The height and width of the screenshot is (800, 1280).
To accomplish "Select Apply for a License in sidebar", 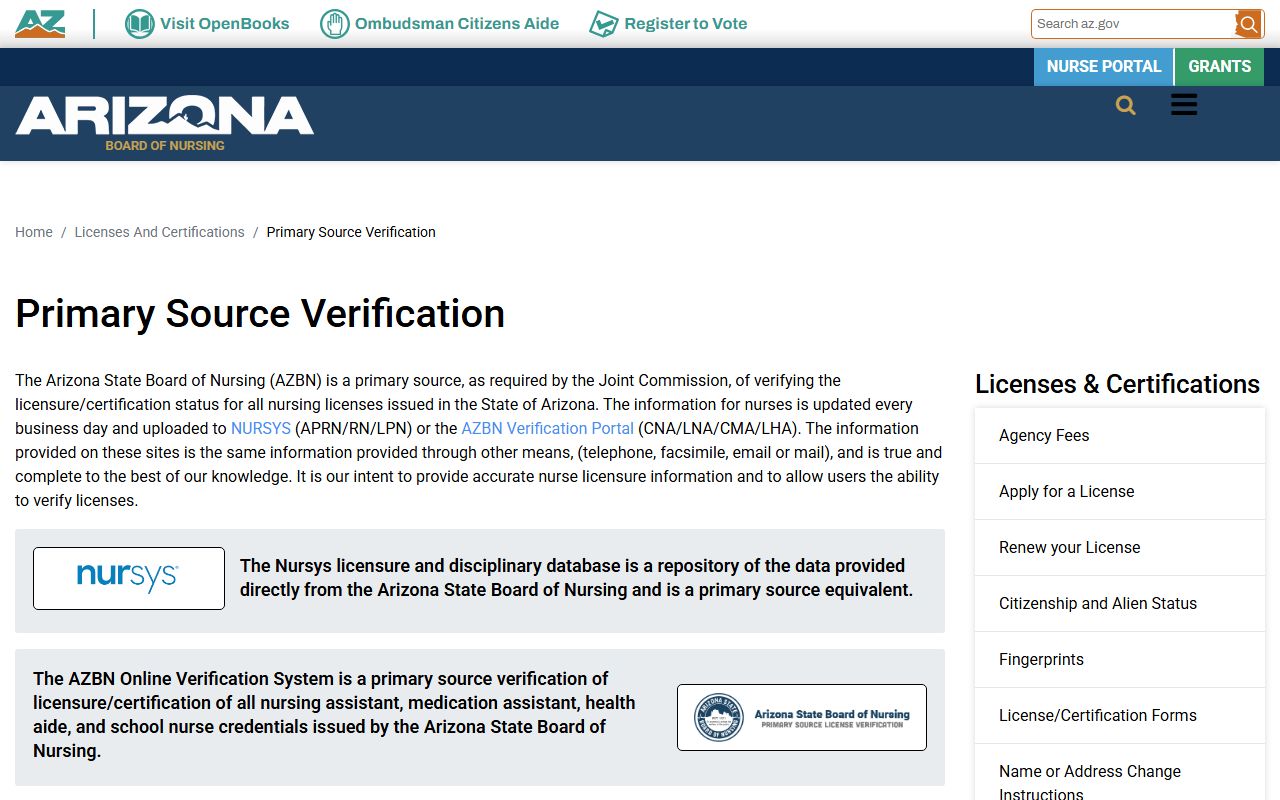I will coord(1120,492).
